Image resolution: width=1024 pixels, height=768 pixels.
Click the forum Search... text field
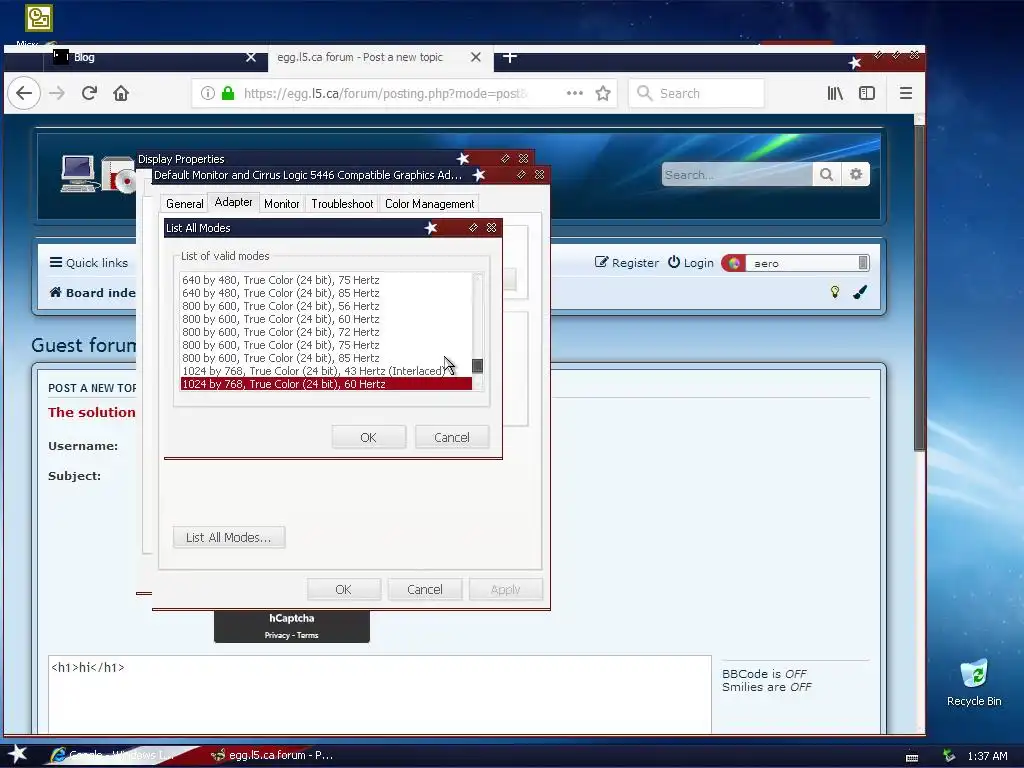[x=737, y=174]
